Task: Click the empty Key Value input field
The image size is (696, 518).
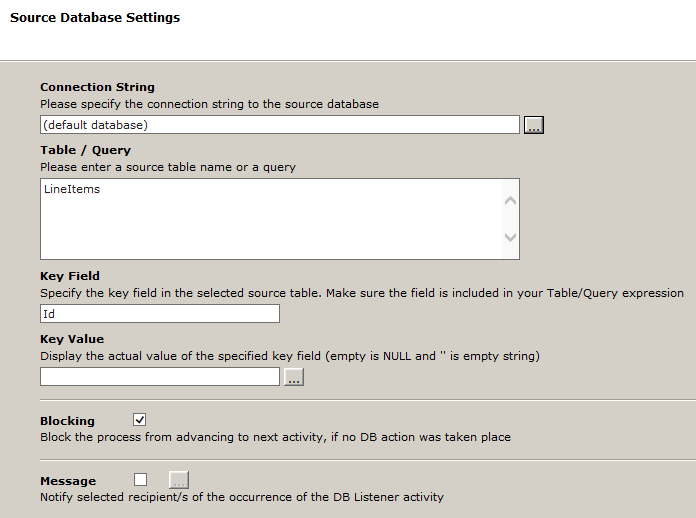Action: (x=159, y=376)
